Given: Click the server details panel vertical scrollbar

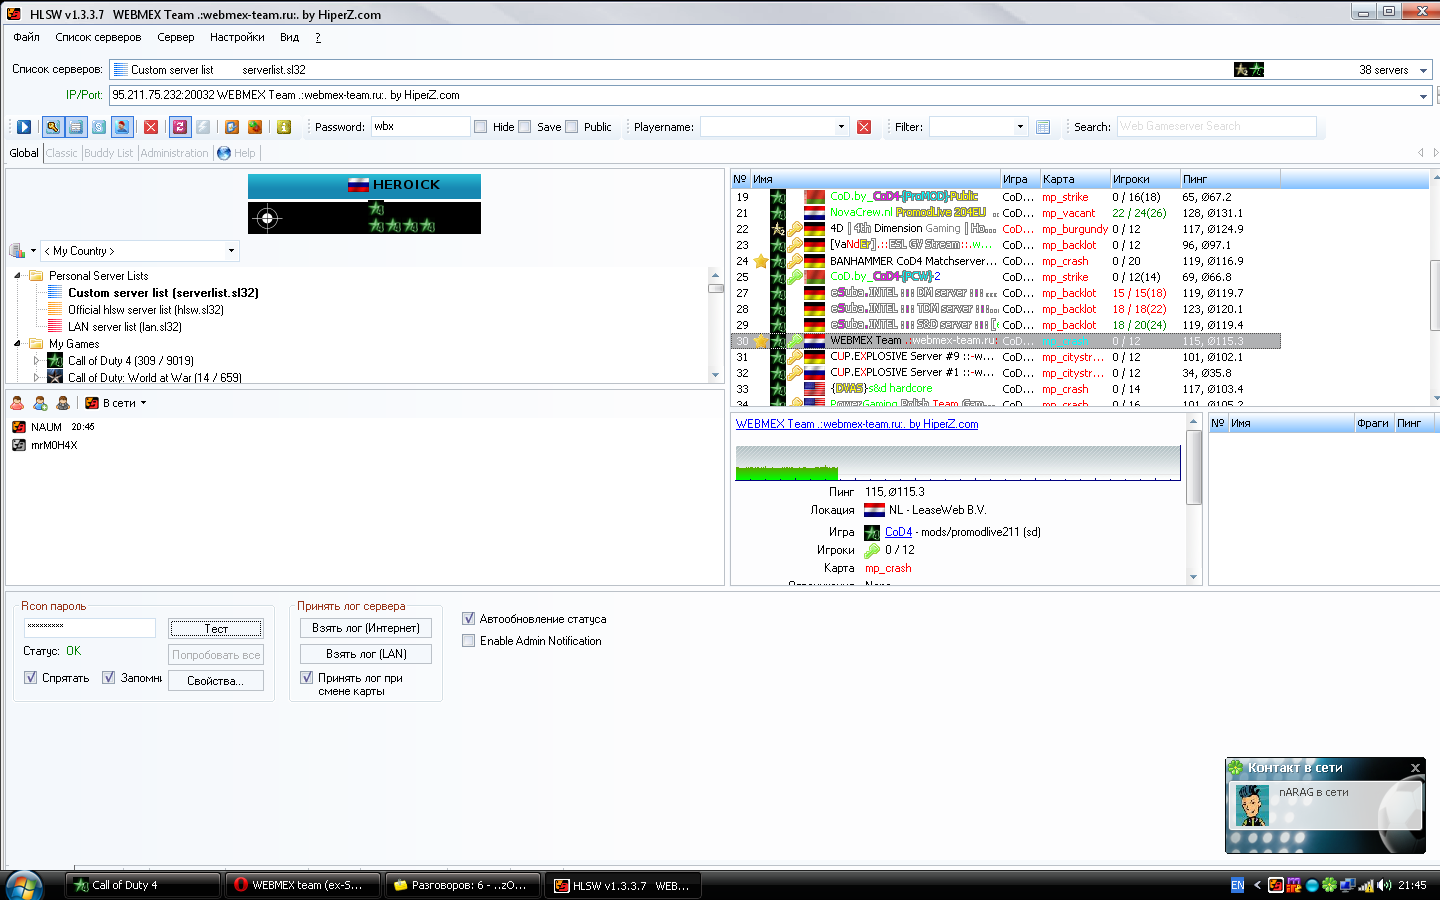Looking at the screenshot, I should (x=1193, y=498).
